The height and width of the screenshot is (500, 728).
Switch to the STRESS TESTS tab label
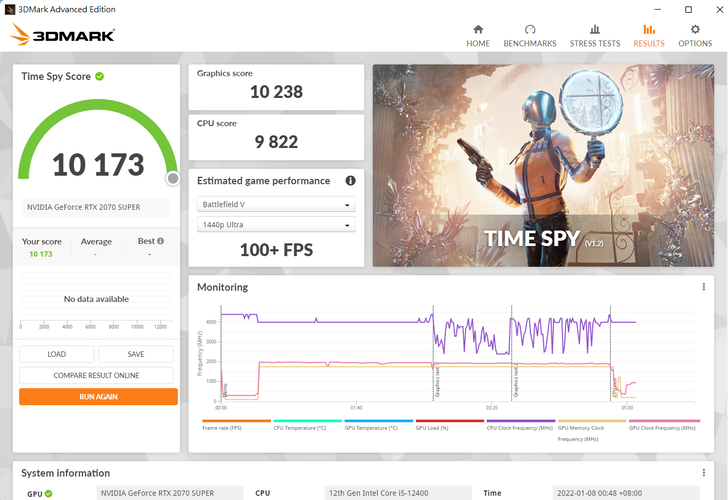(595, 43)
